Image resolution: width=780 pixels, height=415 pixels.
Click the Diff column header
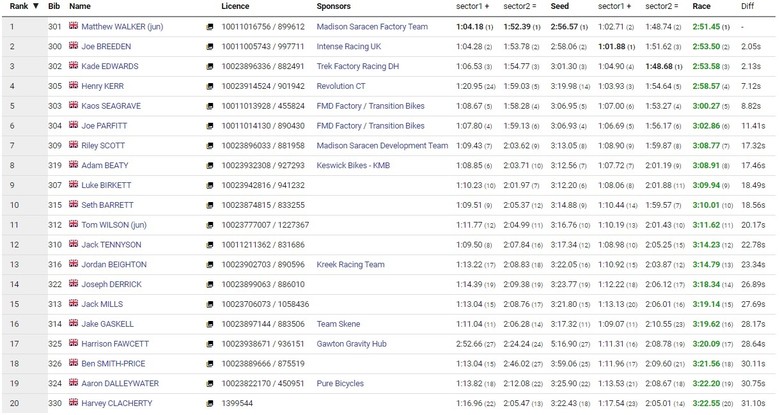click(748, 6)
